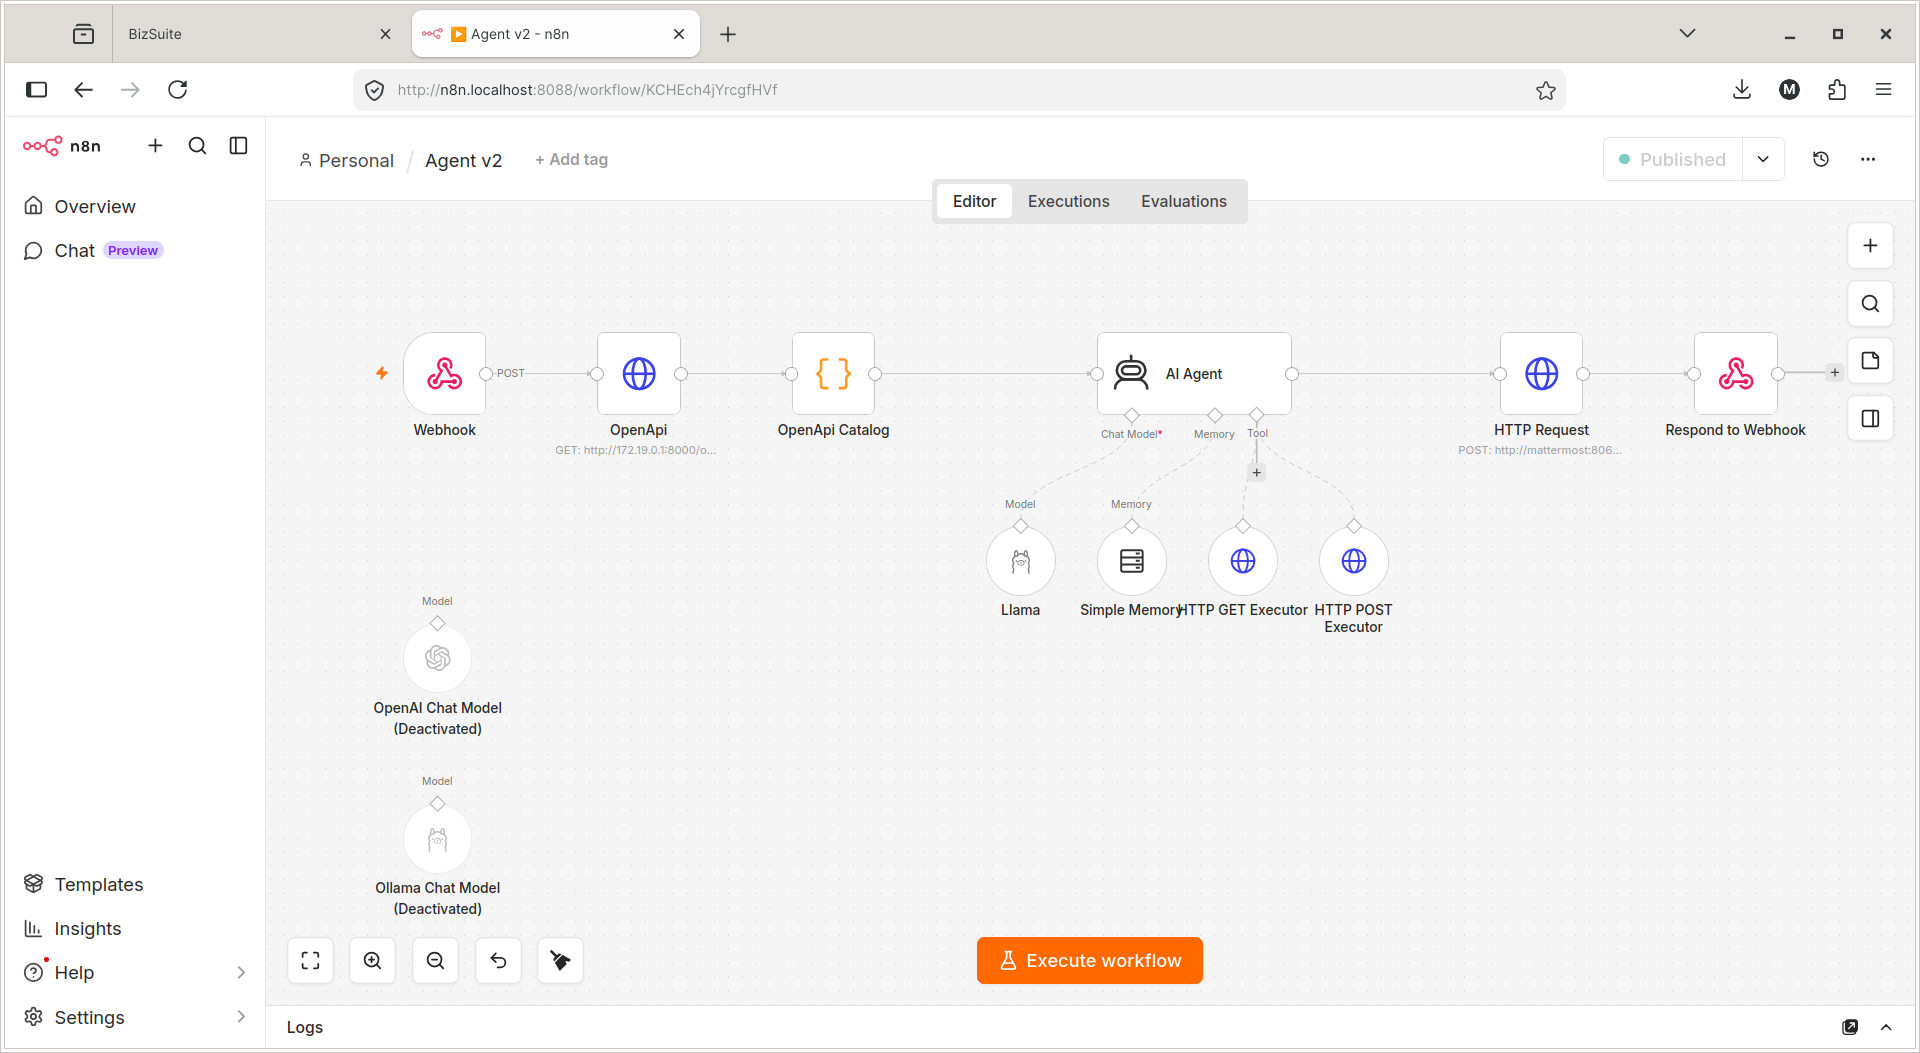Select the HTTP Request node
Image resolution: width=1920 pixels, height=1053 pixels.
(x=1541, y=374)
